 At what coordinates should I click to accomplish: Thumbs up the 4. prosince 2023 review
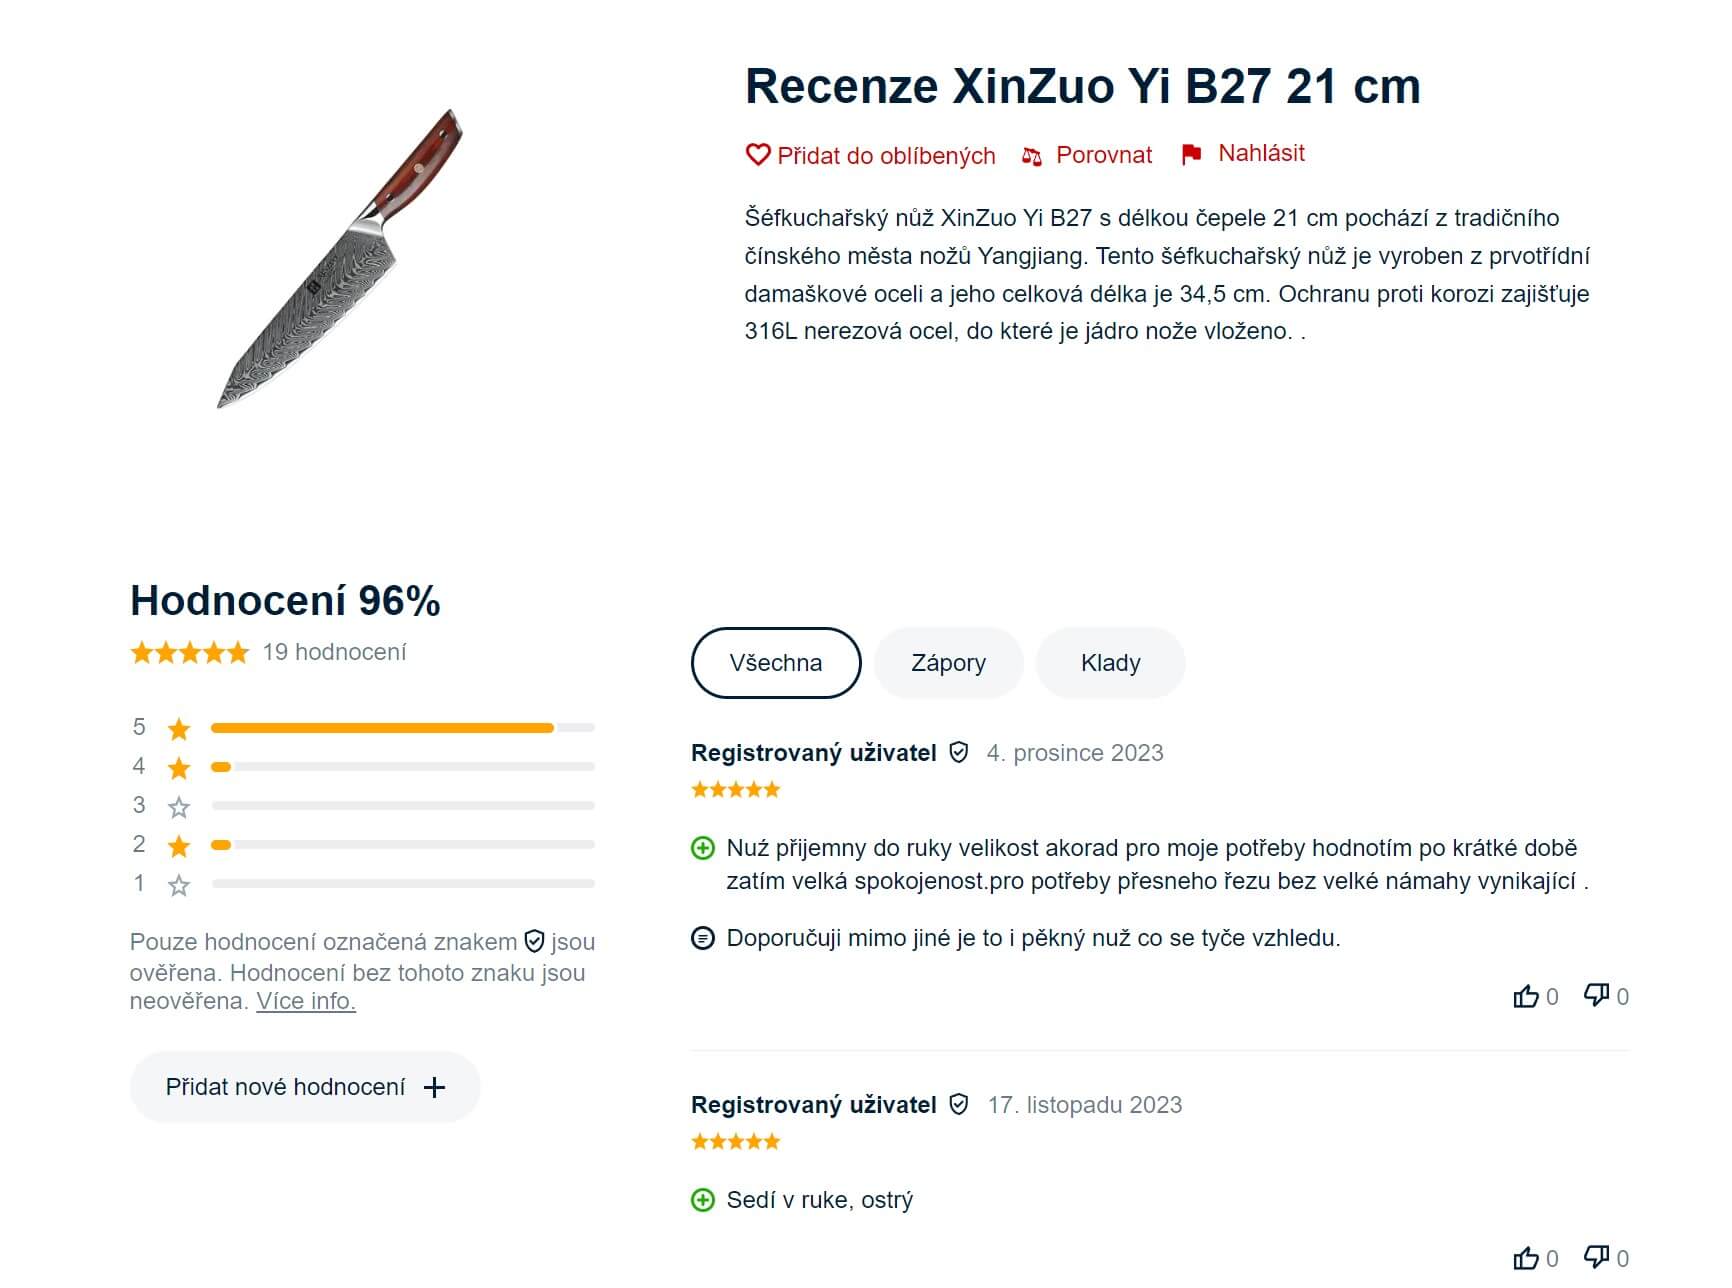pyautogui.click(x=1526, y=996)
